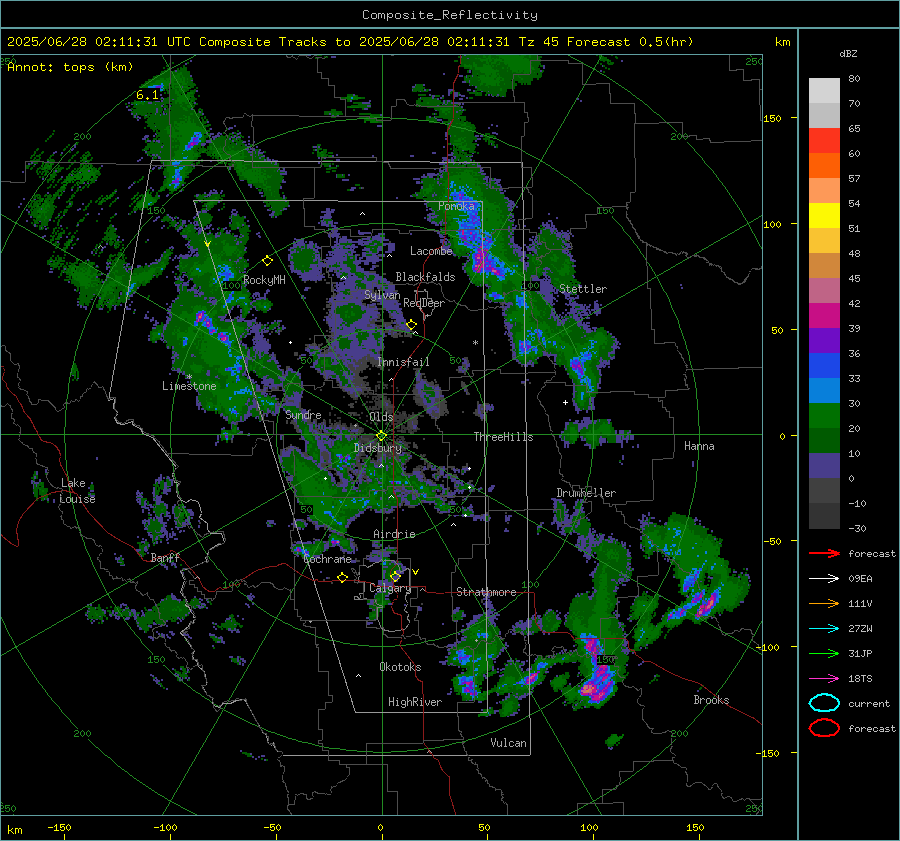Click the RedDeer city label

[x=424, y=303]
